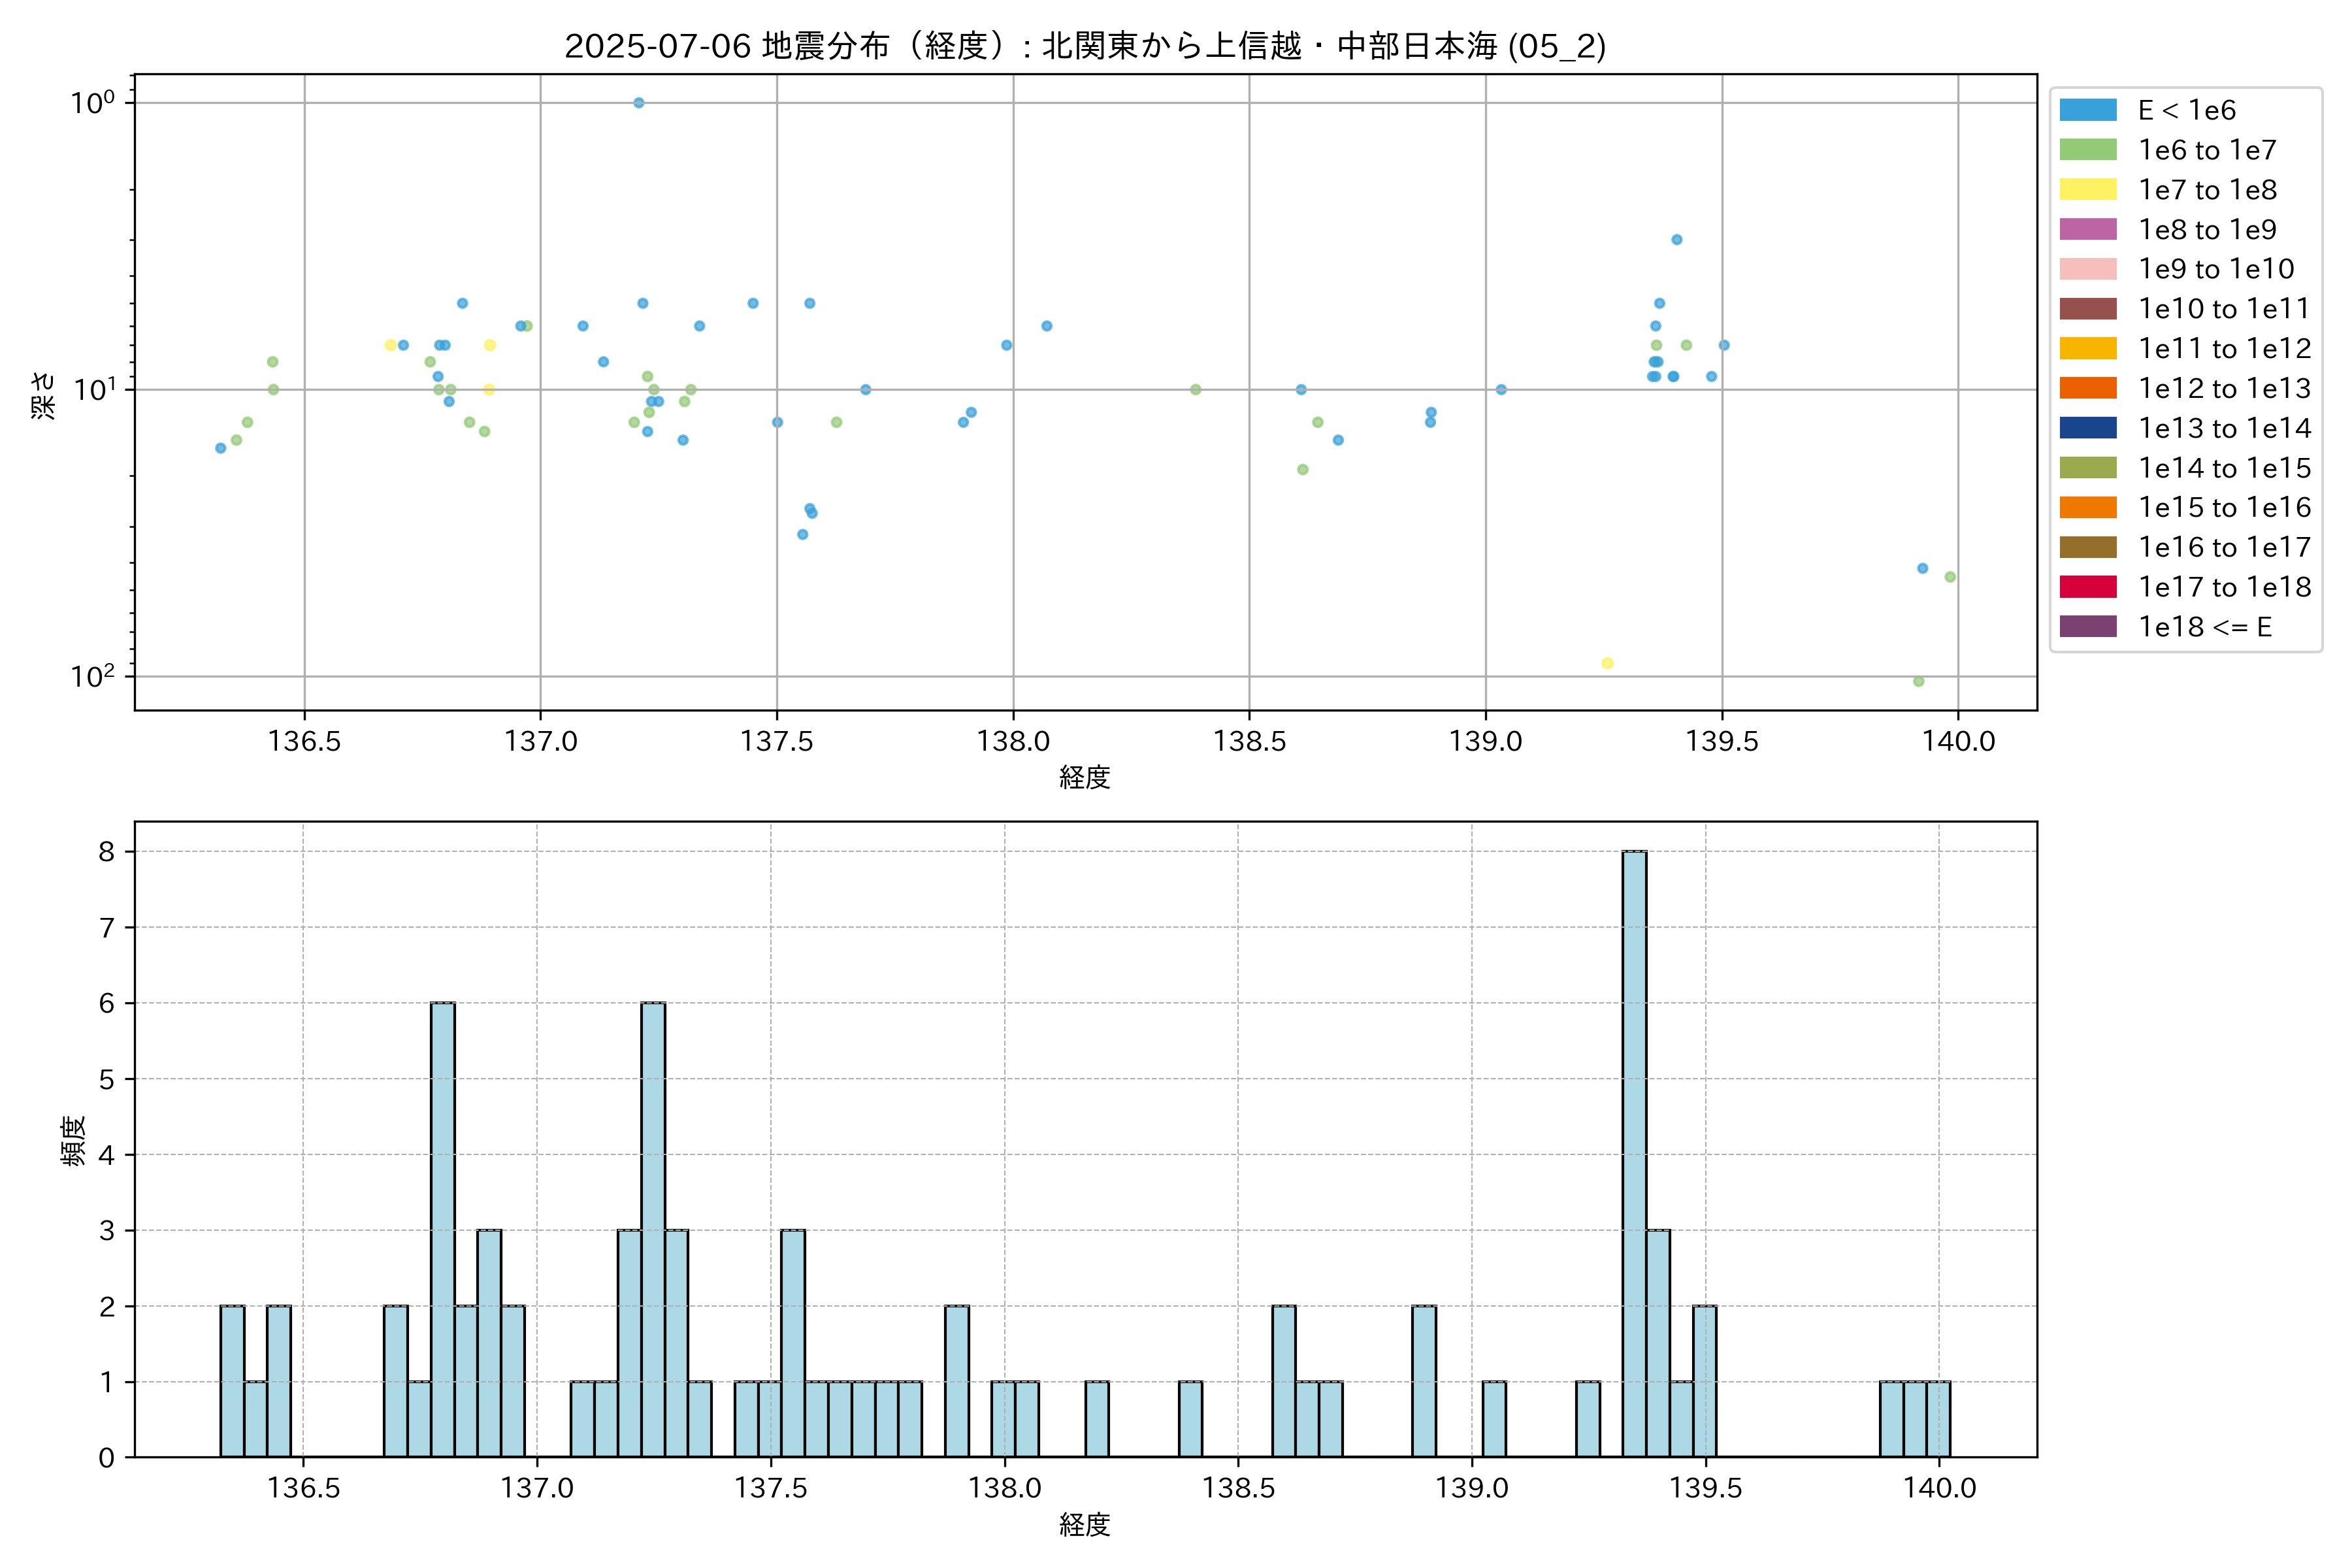Click the tallest histogram bar with frequency 8
The width and height of the screenshot is (2352, 1568).
pos(1634,1150)
